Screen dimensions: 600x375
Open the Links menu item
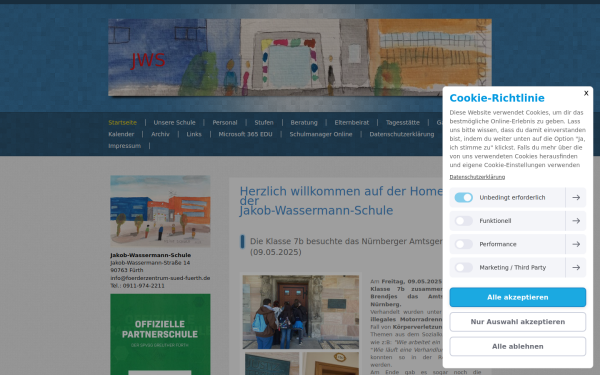tap(194, 134)
